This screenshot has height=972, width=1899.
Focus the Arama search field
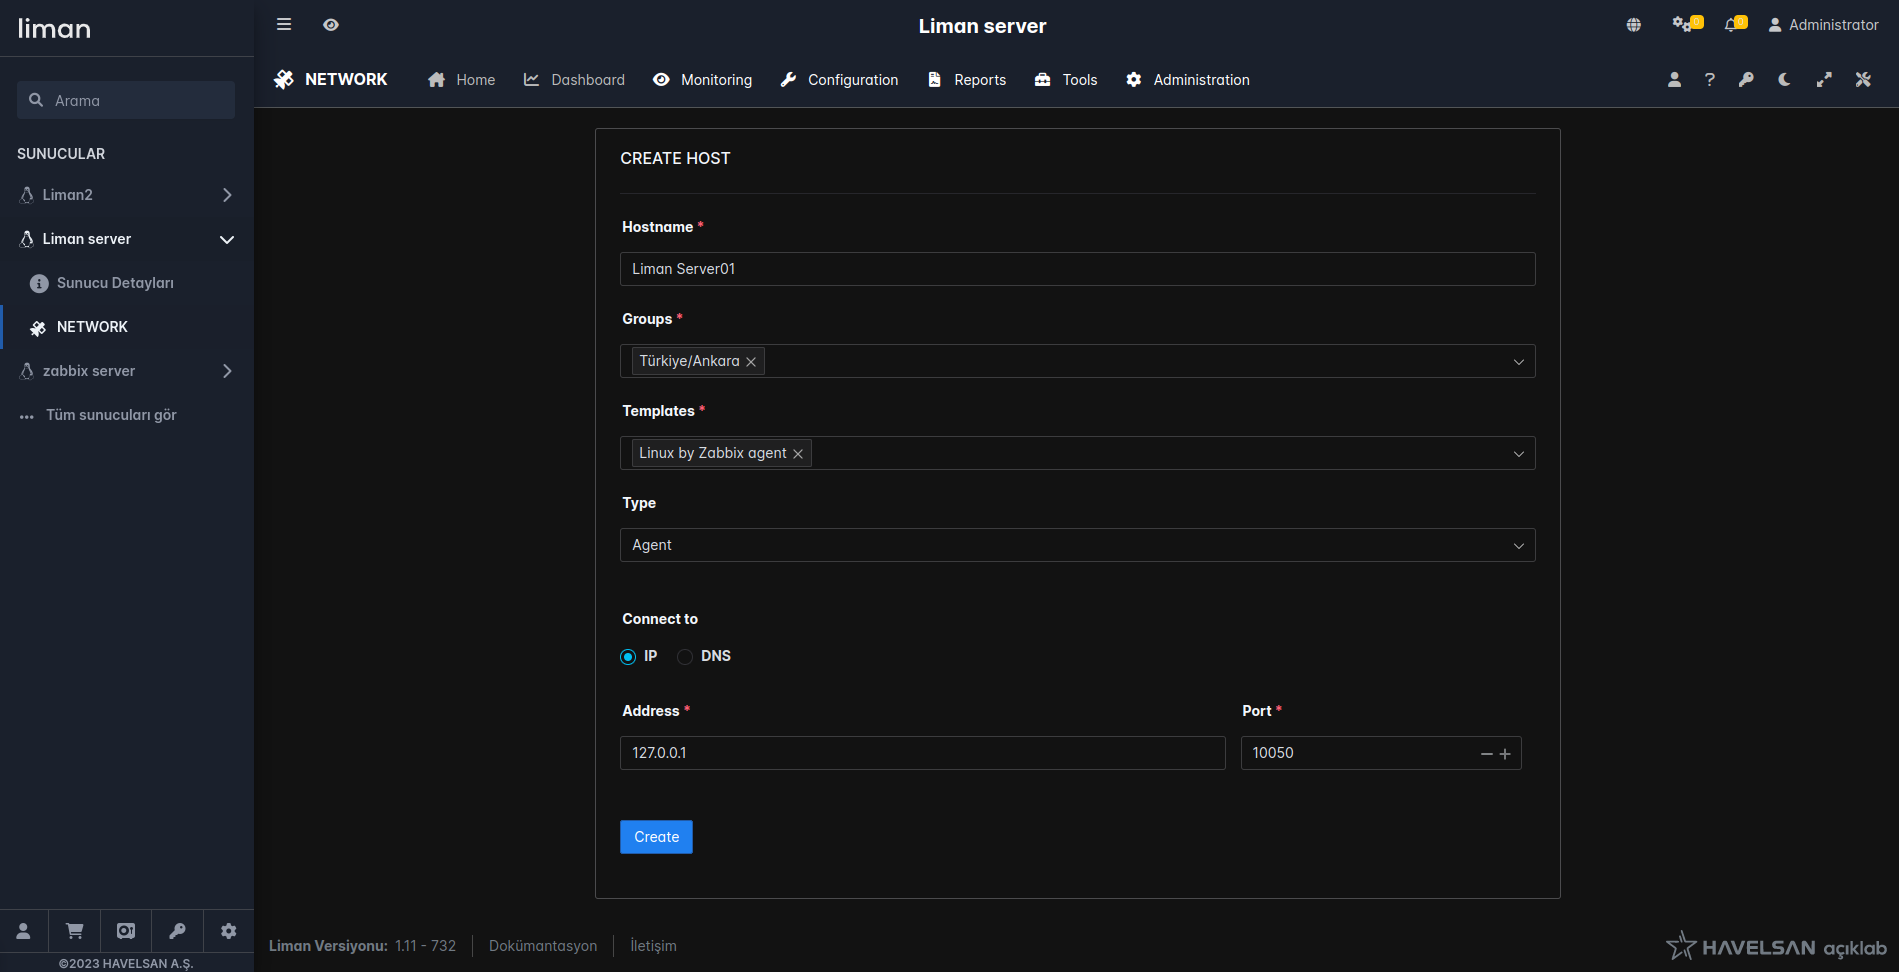click(x=126, y=100)
